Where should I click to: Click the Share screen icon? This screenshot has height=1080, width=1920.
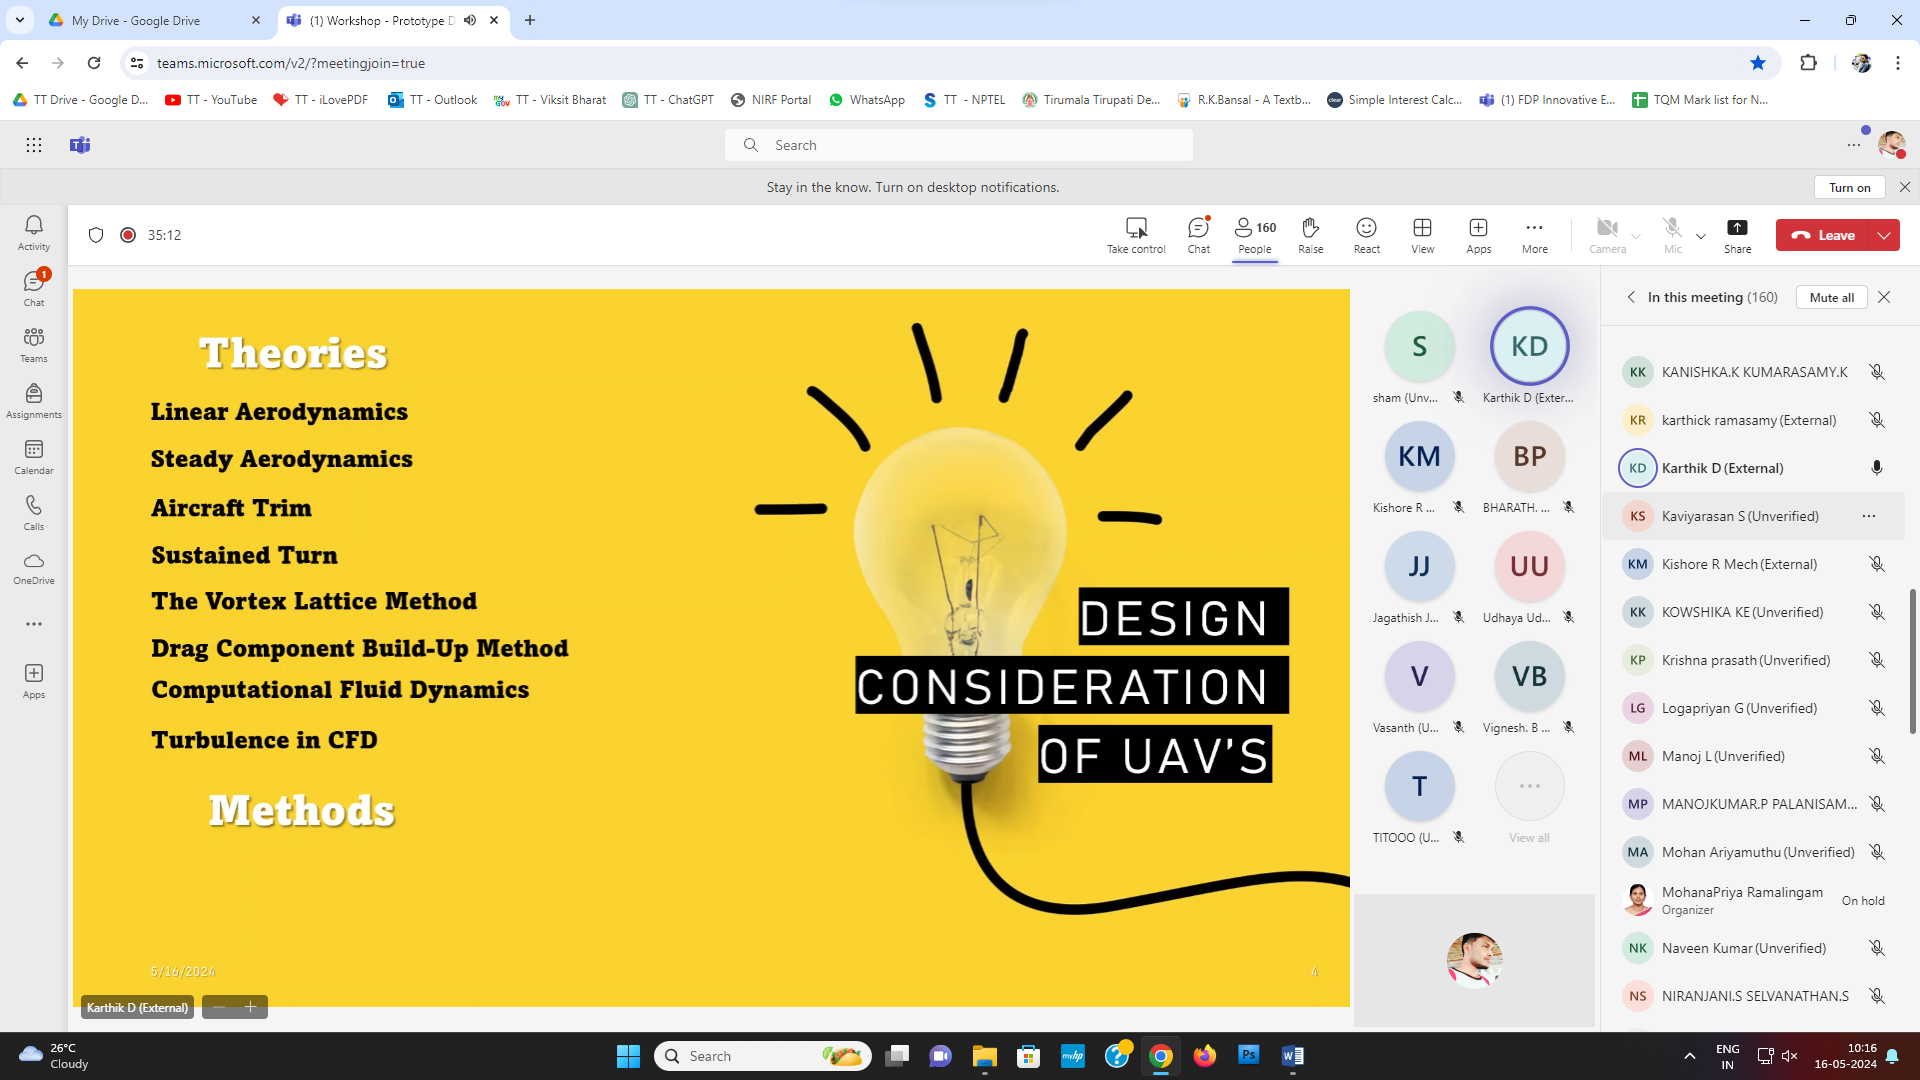(1737, 235)
